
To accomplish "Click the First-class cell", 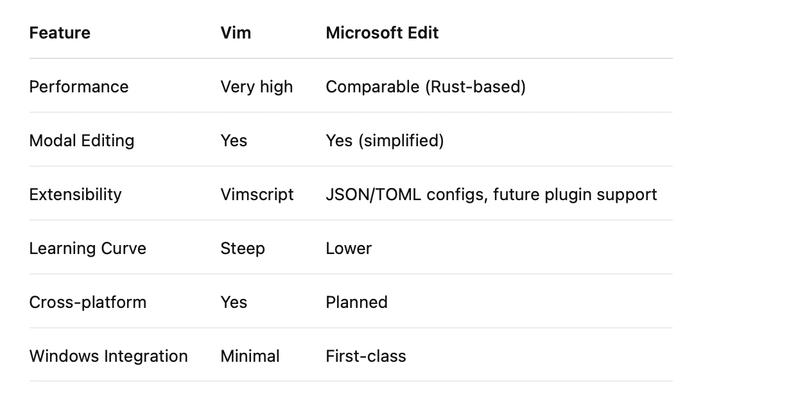I will tap(366, 356).
